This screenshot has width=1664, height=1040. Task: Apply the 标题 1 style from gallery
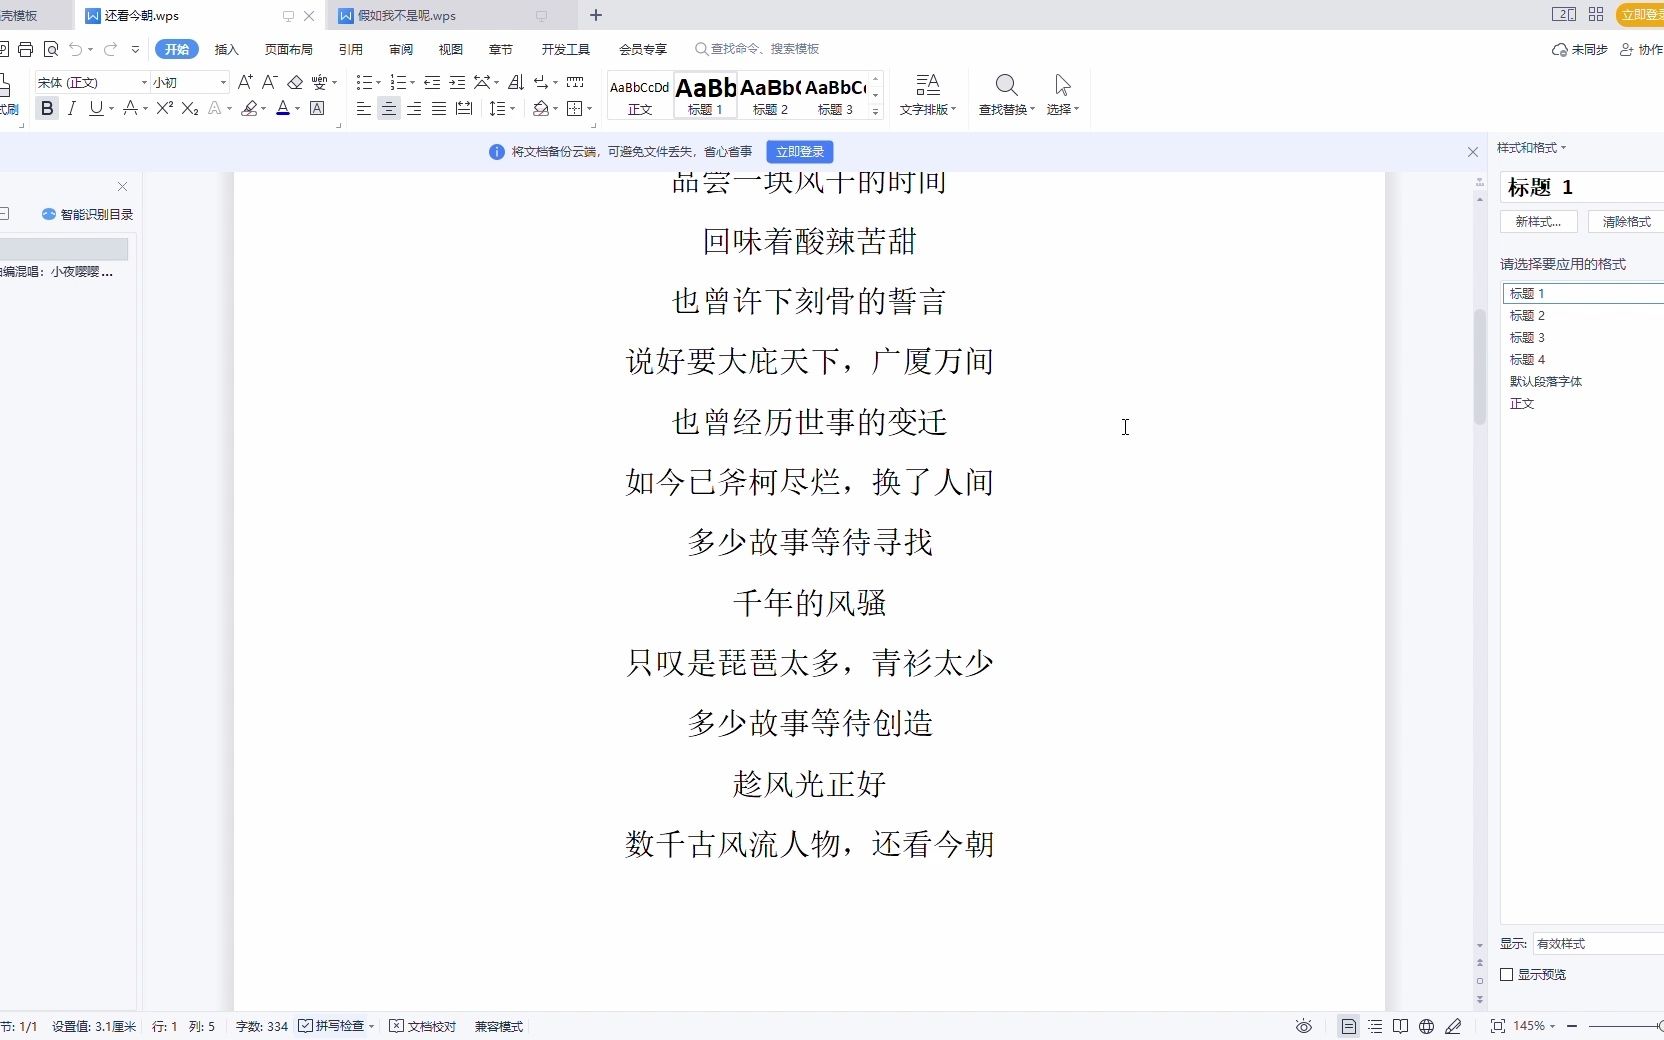click(x=705, y=95)
